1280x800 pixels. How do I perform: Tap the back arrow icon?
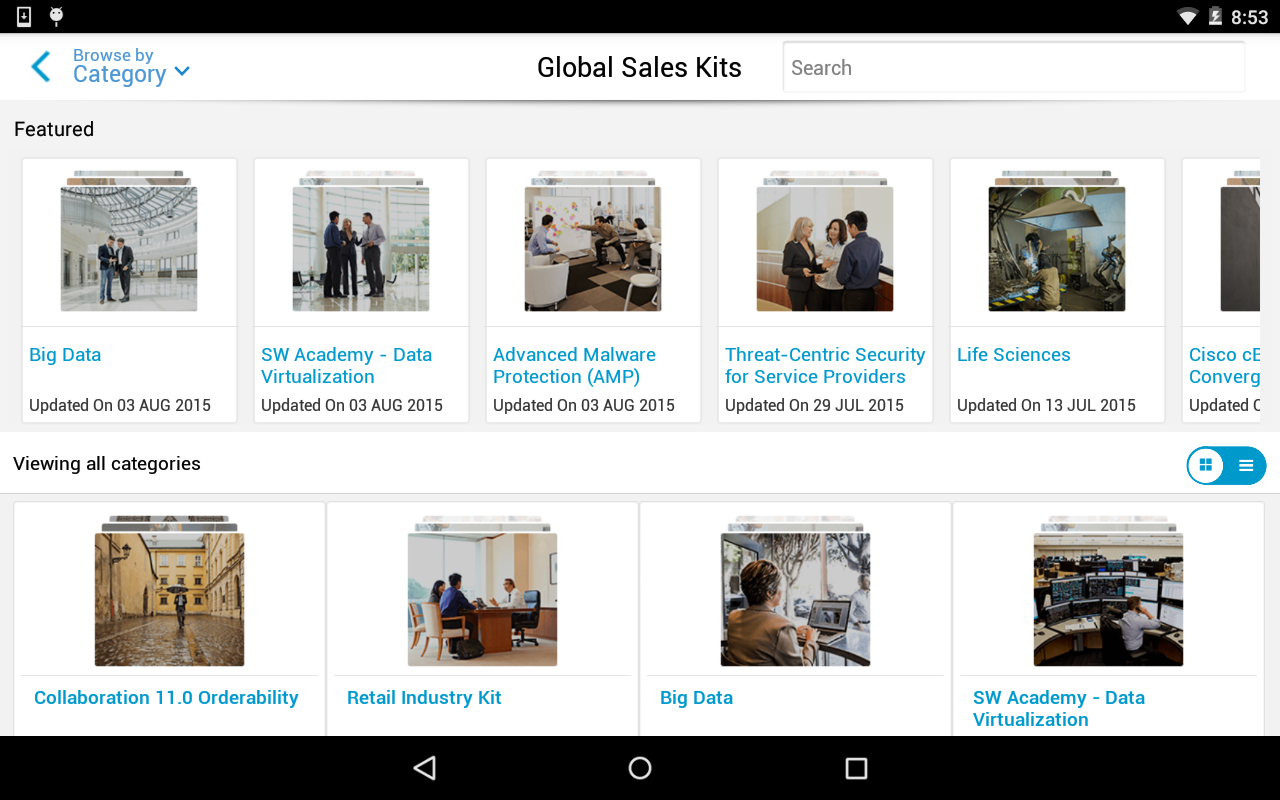coord(40,67)
